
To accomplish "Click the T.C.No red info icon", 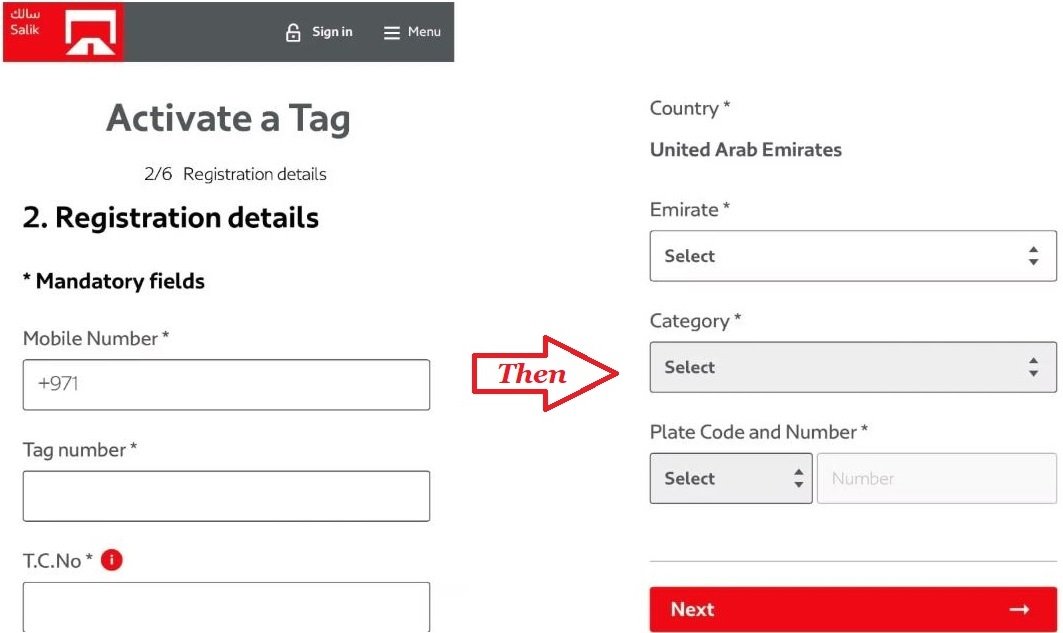I will (x=112, y=560).
